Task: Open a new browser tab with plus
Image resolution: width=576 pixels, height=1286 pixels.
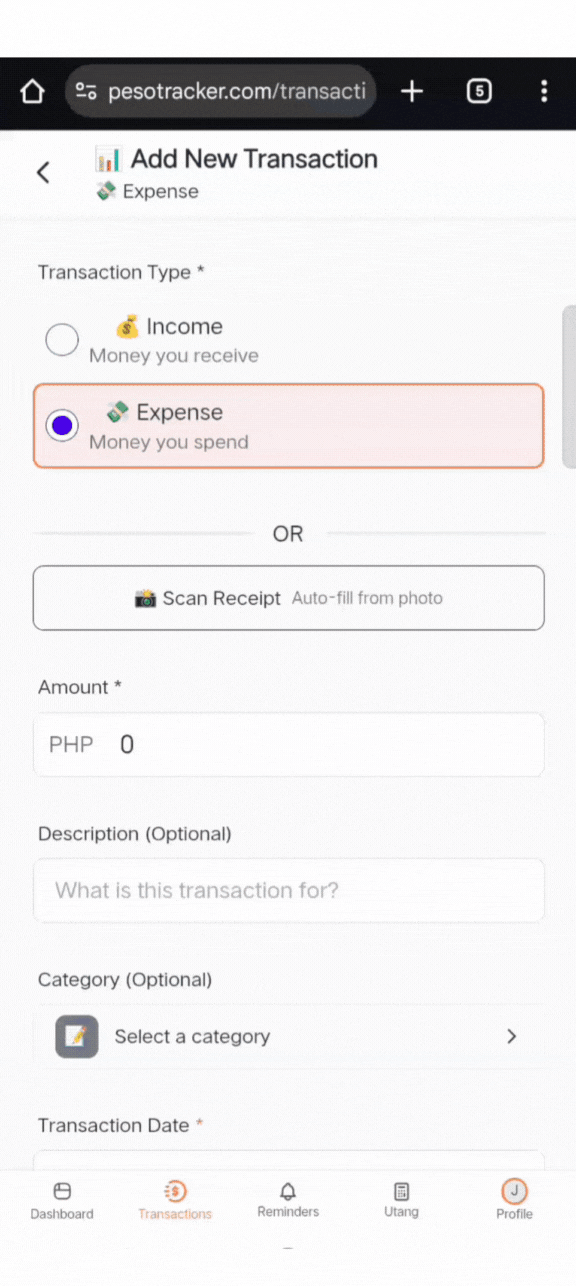Action: pyautogui.click(x=411, y=90)
